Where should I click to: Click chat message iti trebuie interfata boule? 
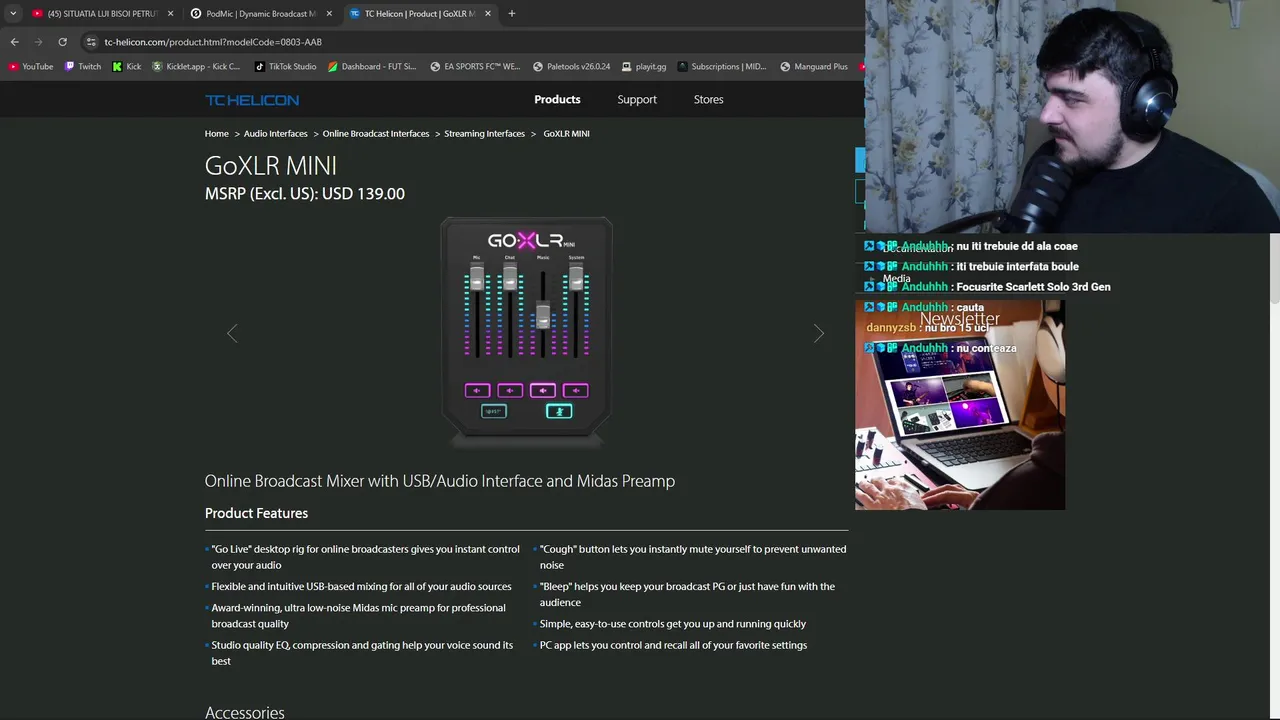coord(972,266)
